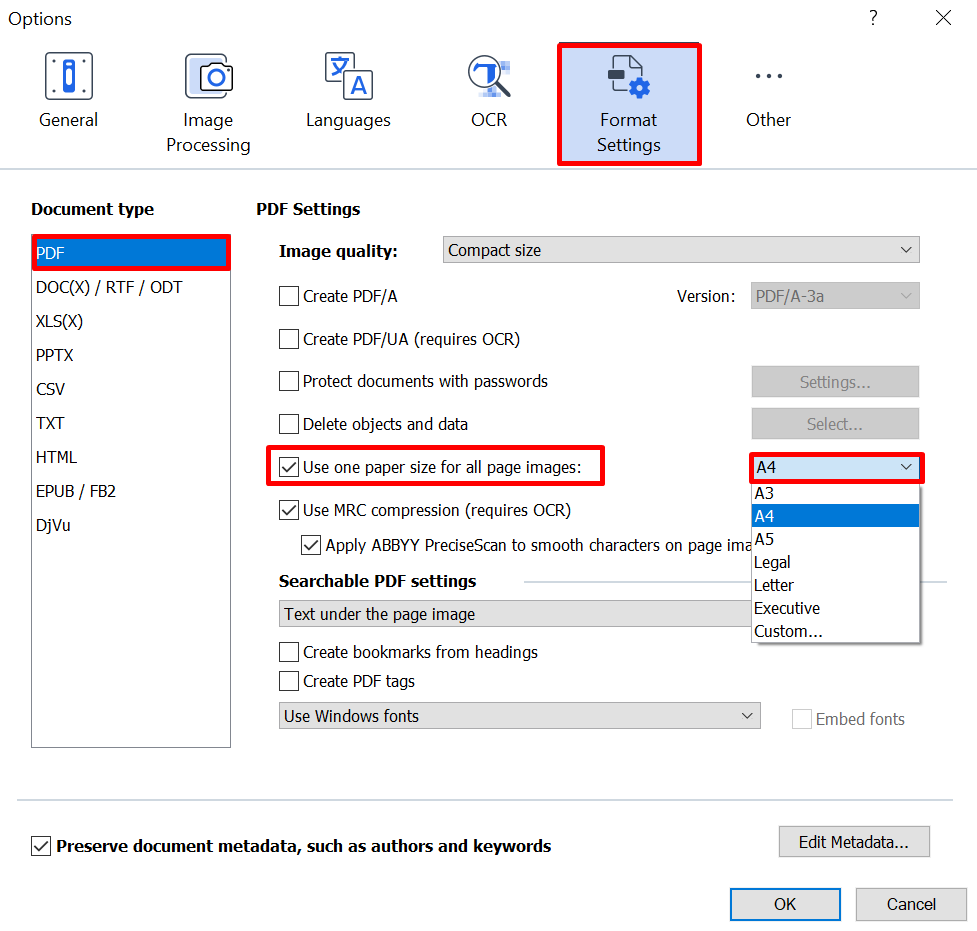
Task: Click the OCR settings icon
Action: [489, 77]
